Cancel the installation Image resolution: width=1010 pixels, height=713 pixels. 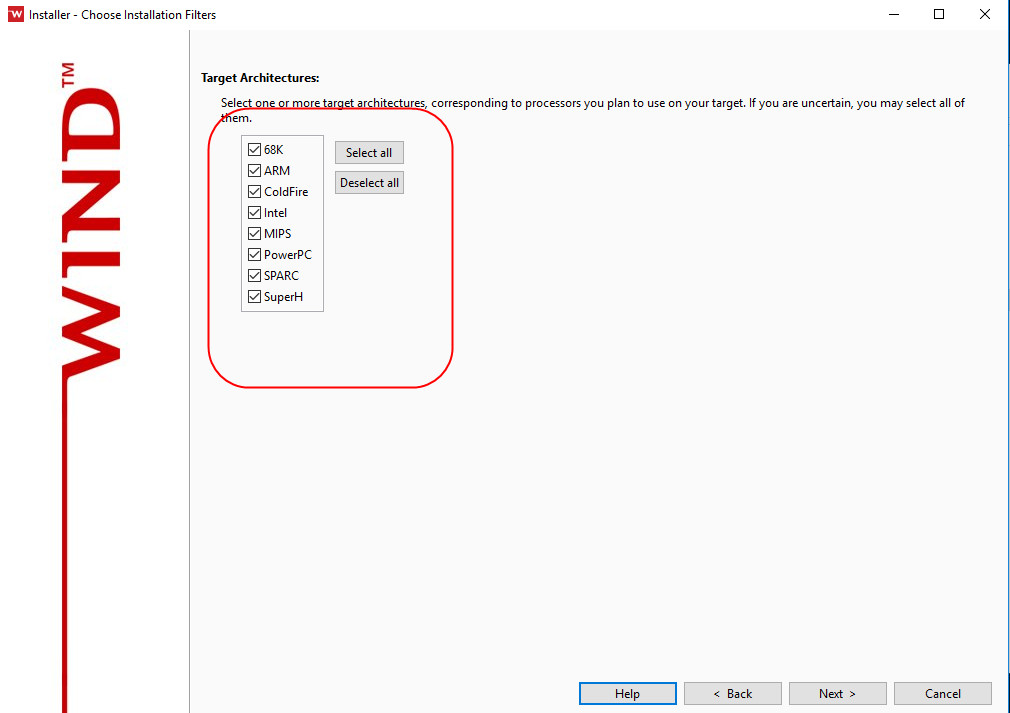(942, 693)
